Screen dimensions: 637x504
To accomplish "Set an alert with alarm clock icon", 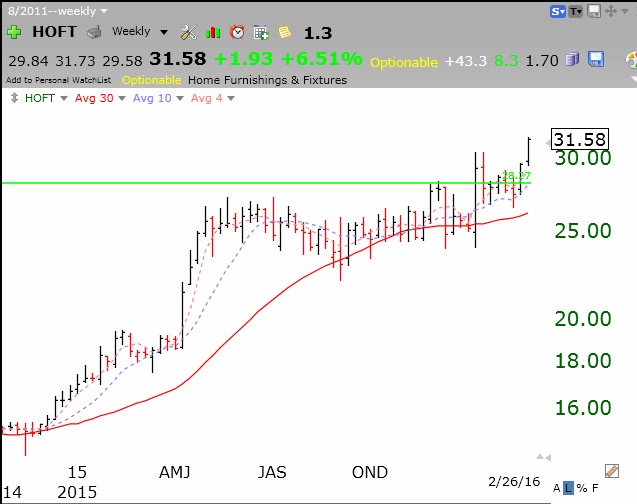I will [237, 32].
